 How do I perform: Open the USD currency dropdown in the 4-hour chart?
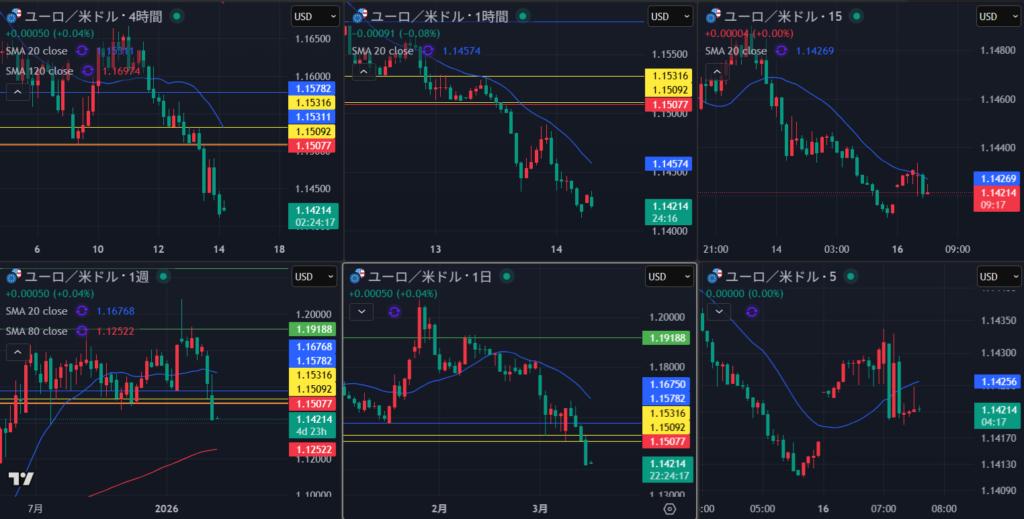pos(314,16)
